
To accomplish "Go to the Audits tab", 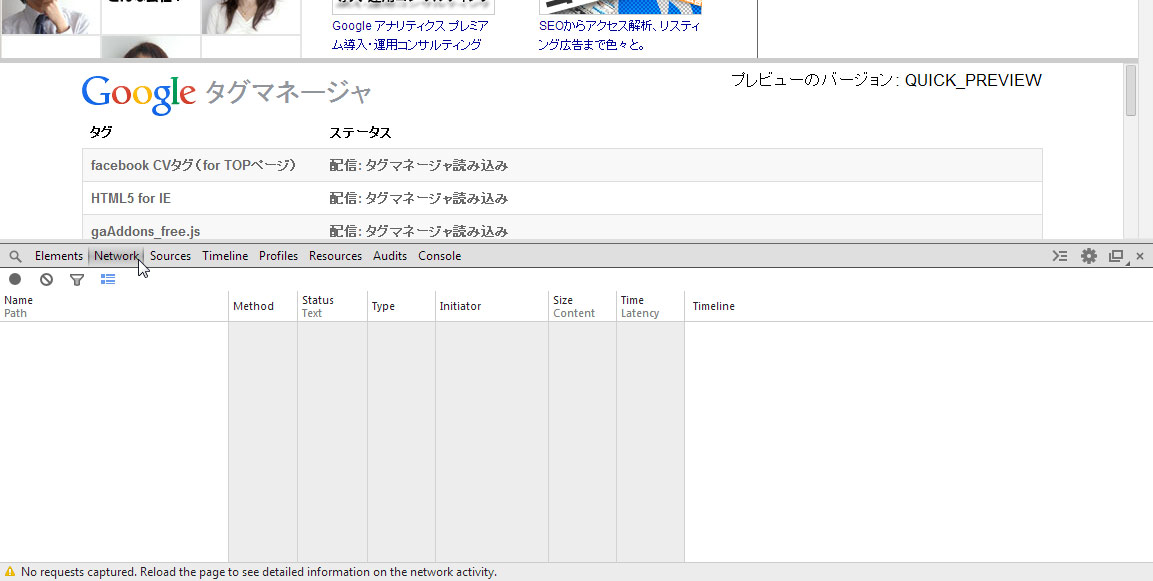I will pos(390,256).
